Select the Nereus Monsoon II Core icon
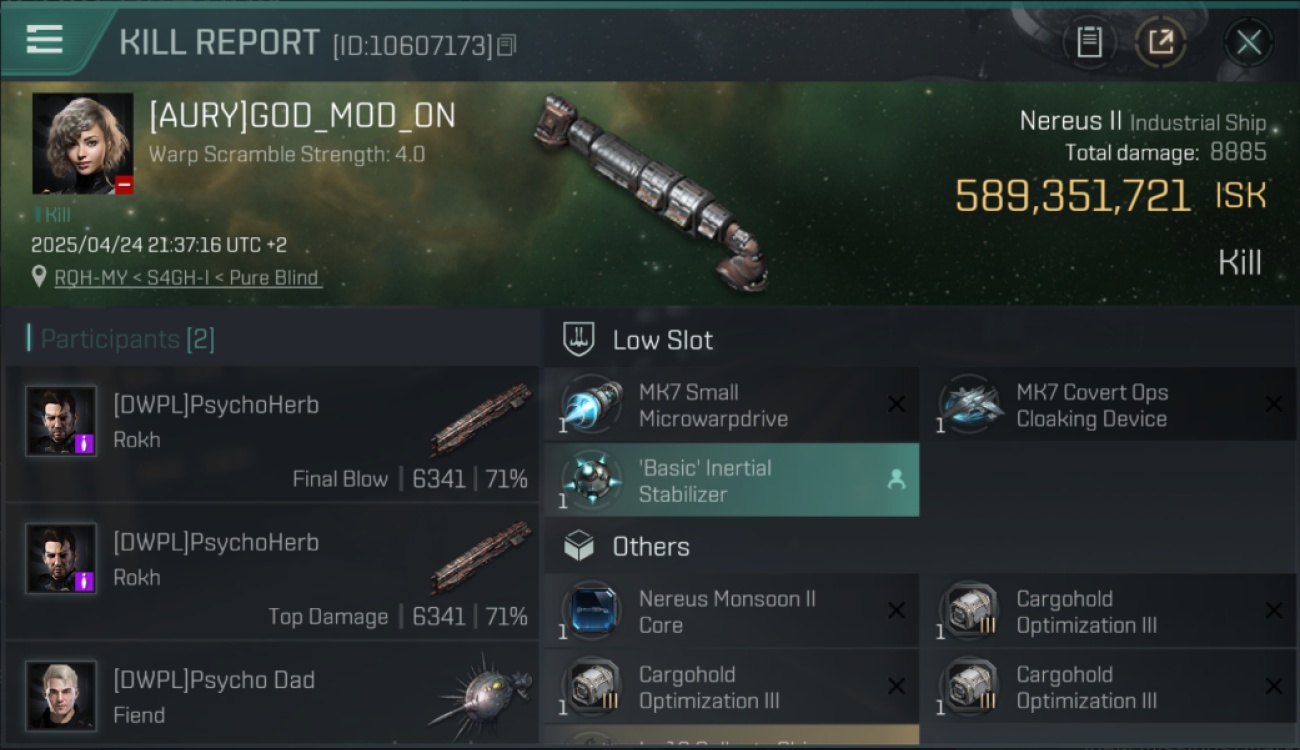Viewport: 1300px width, 750px height. pos(591,611)
